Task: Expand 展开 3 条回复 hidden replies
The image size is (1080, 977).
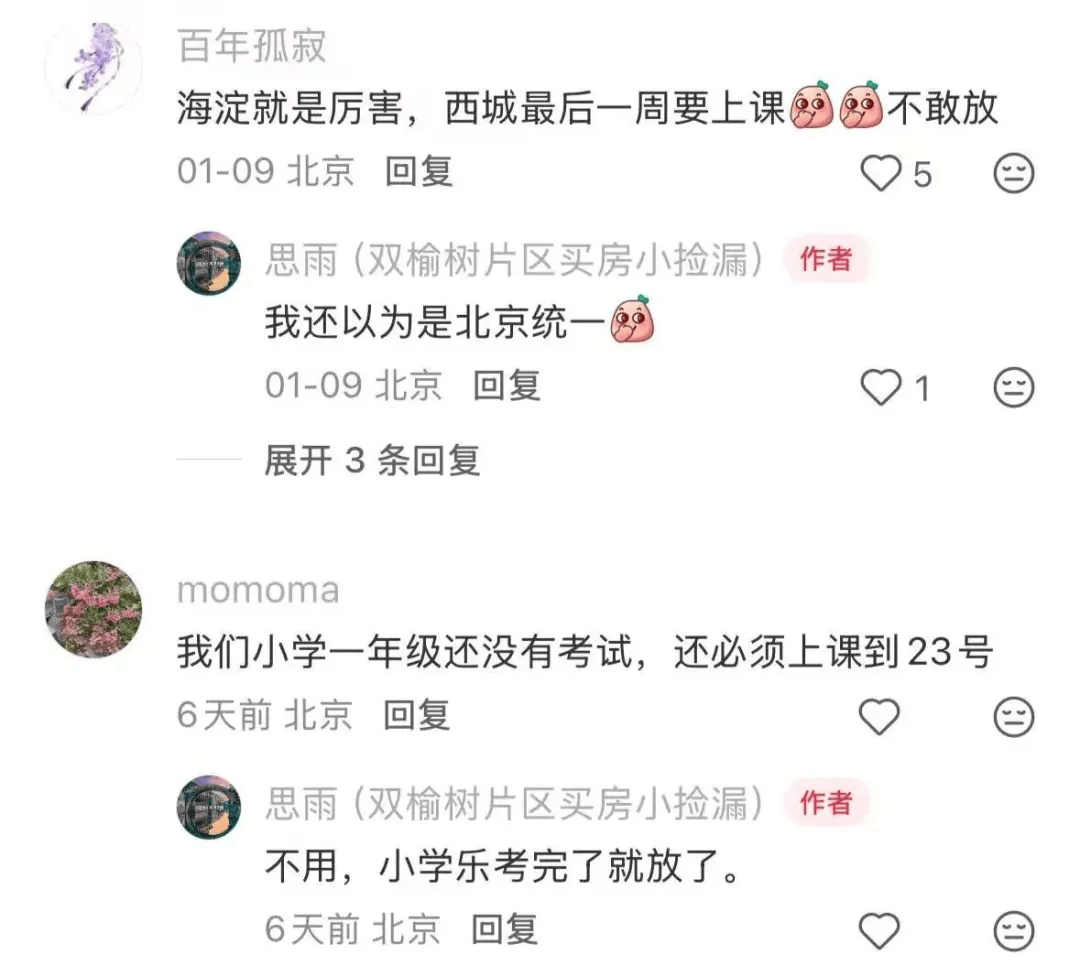Action: (372, 460)
